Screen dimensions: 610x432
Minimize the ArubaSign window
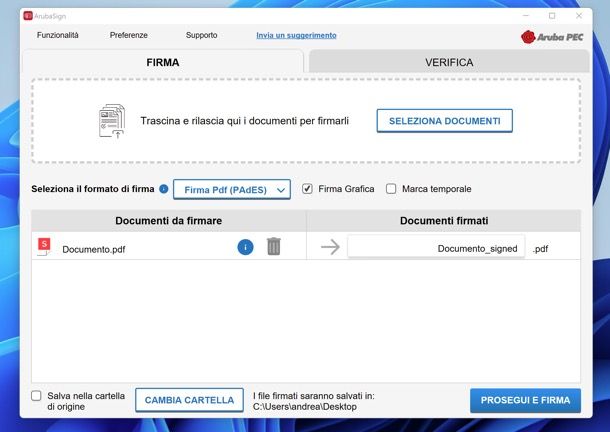coord(526,16)
